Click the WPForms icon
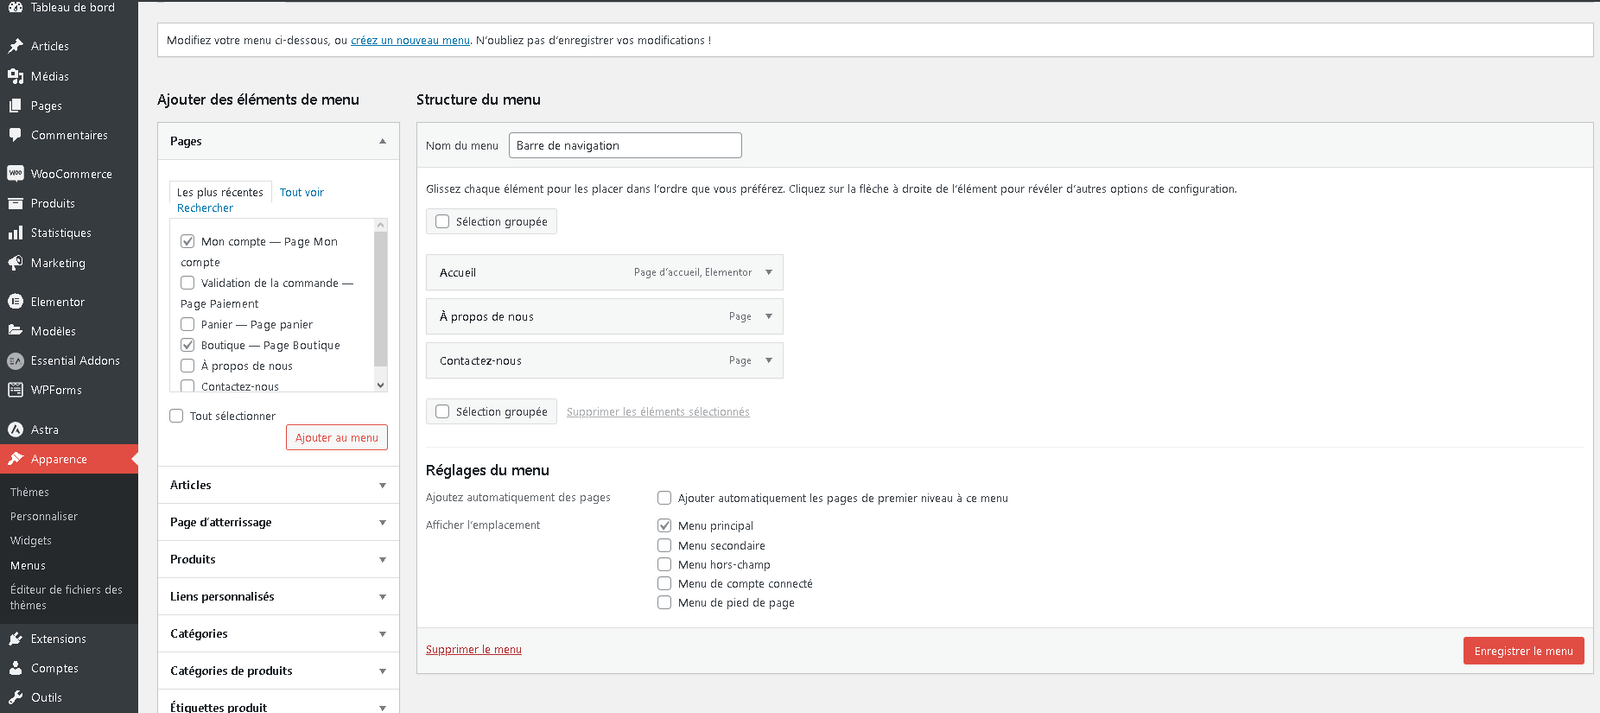This screenshot has height=713, width=1600. click(x=15, y=390)
